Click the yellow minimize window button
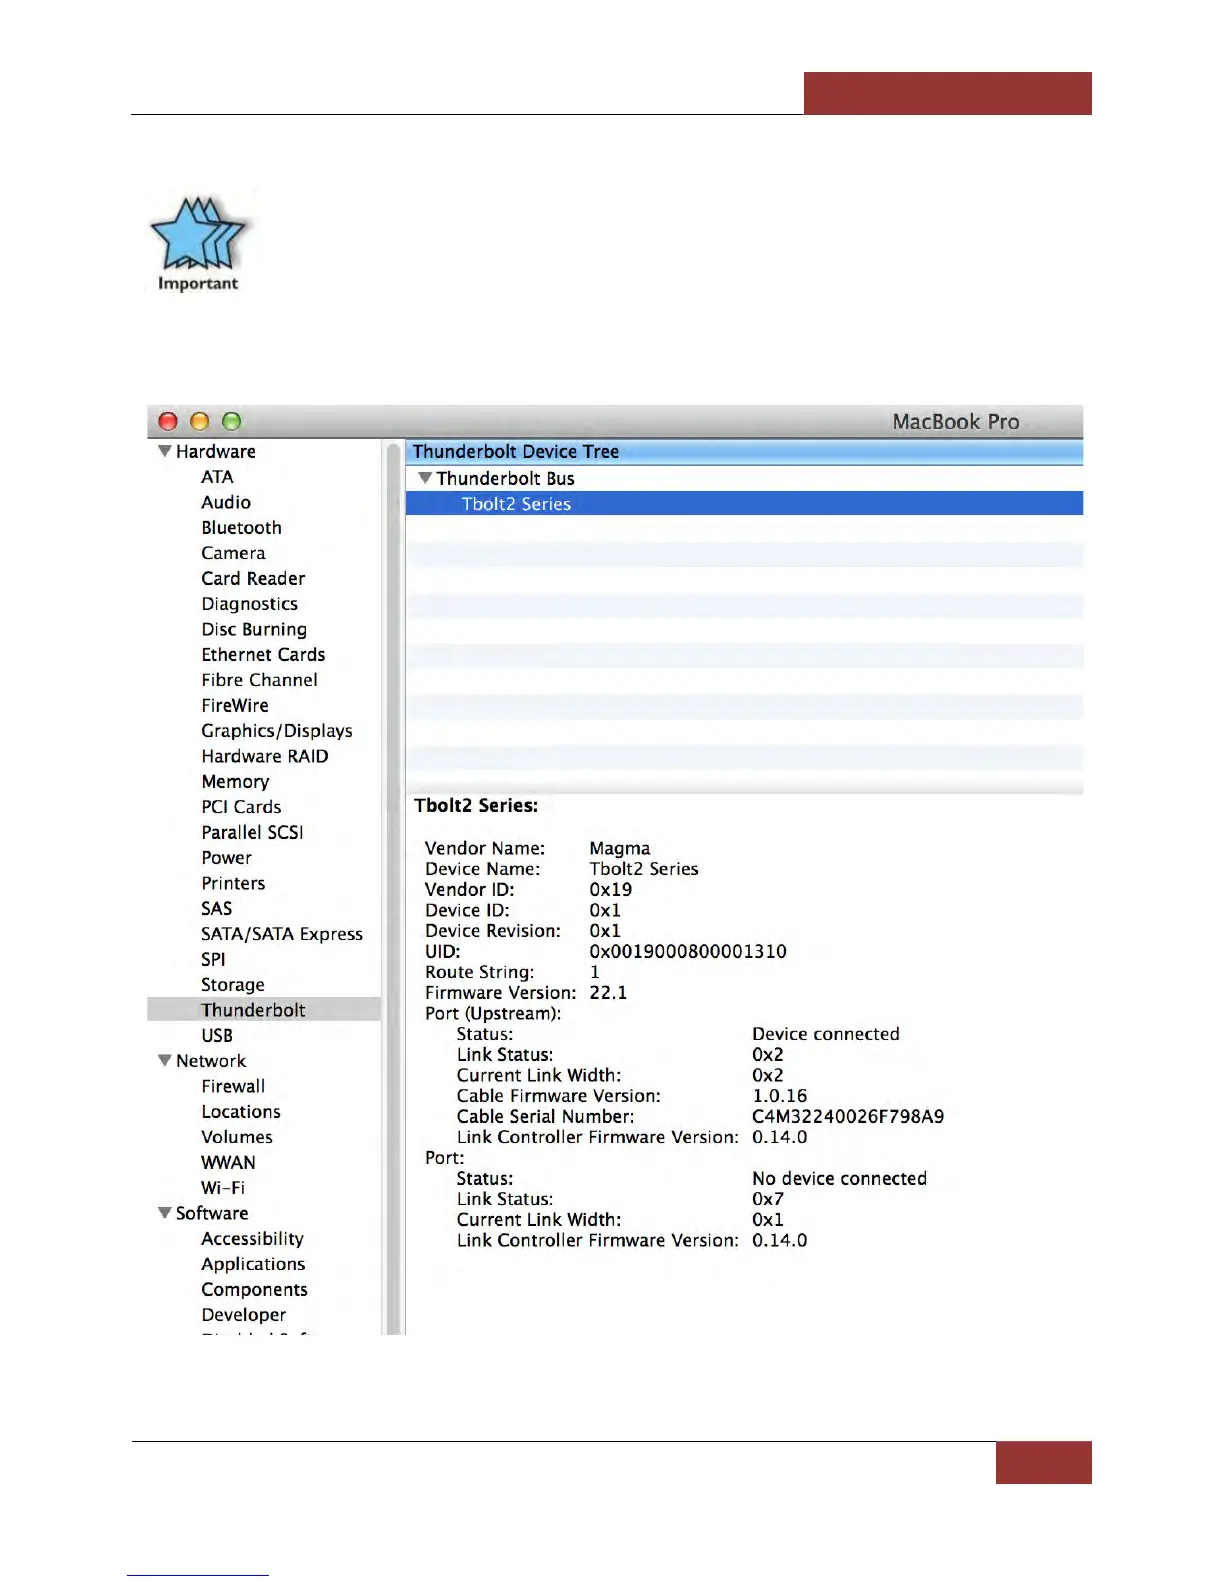Viewport: 1224px width, 1584px height. [200, 421]
